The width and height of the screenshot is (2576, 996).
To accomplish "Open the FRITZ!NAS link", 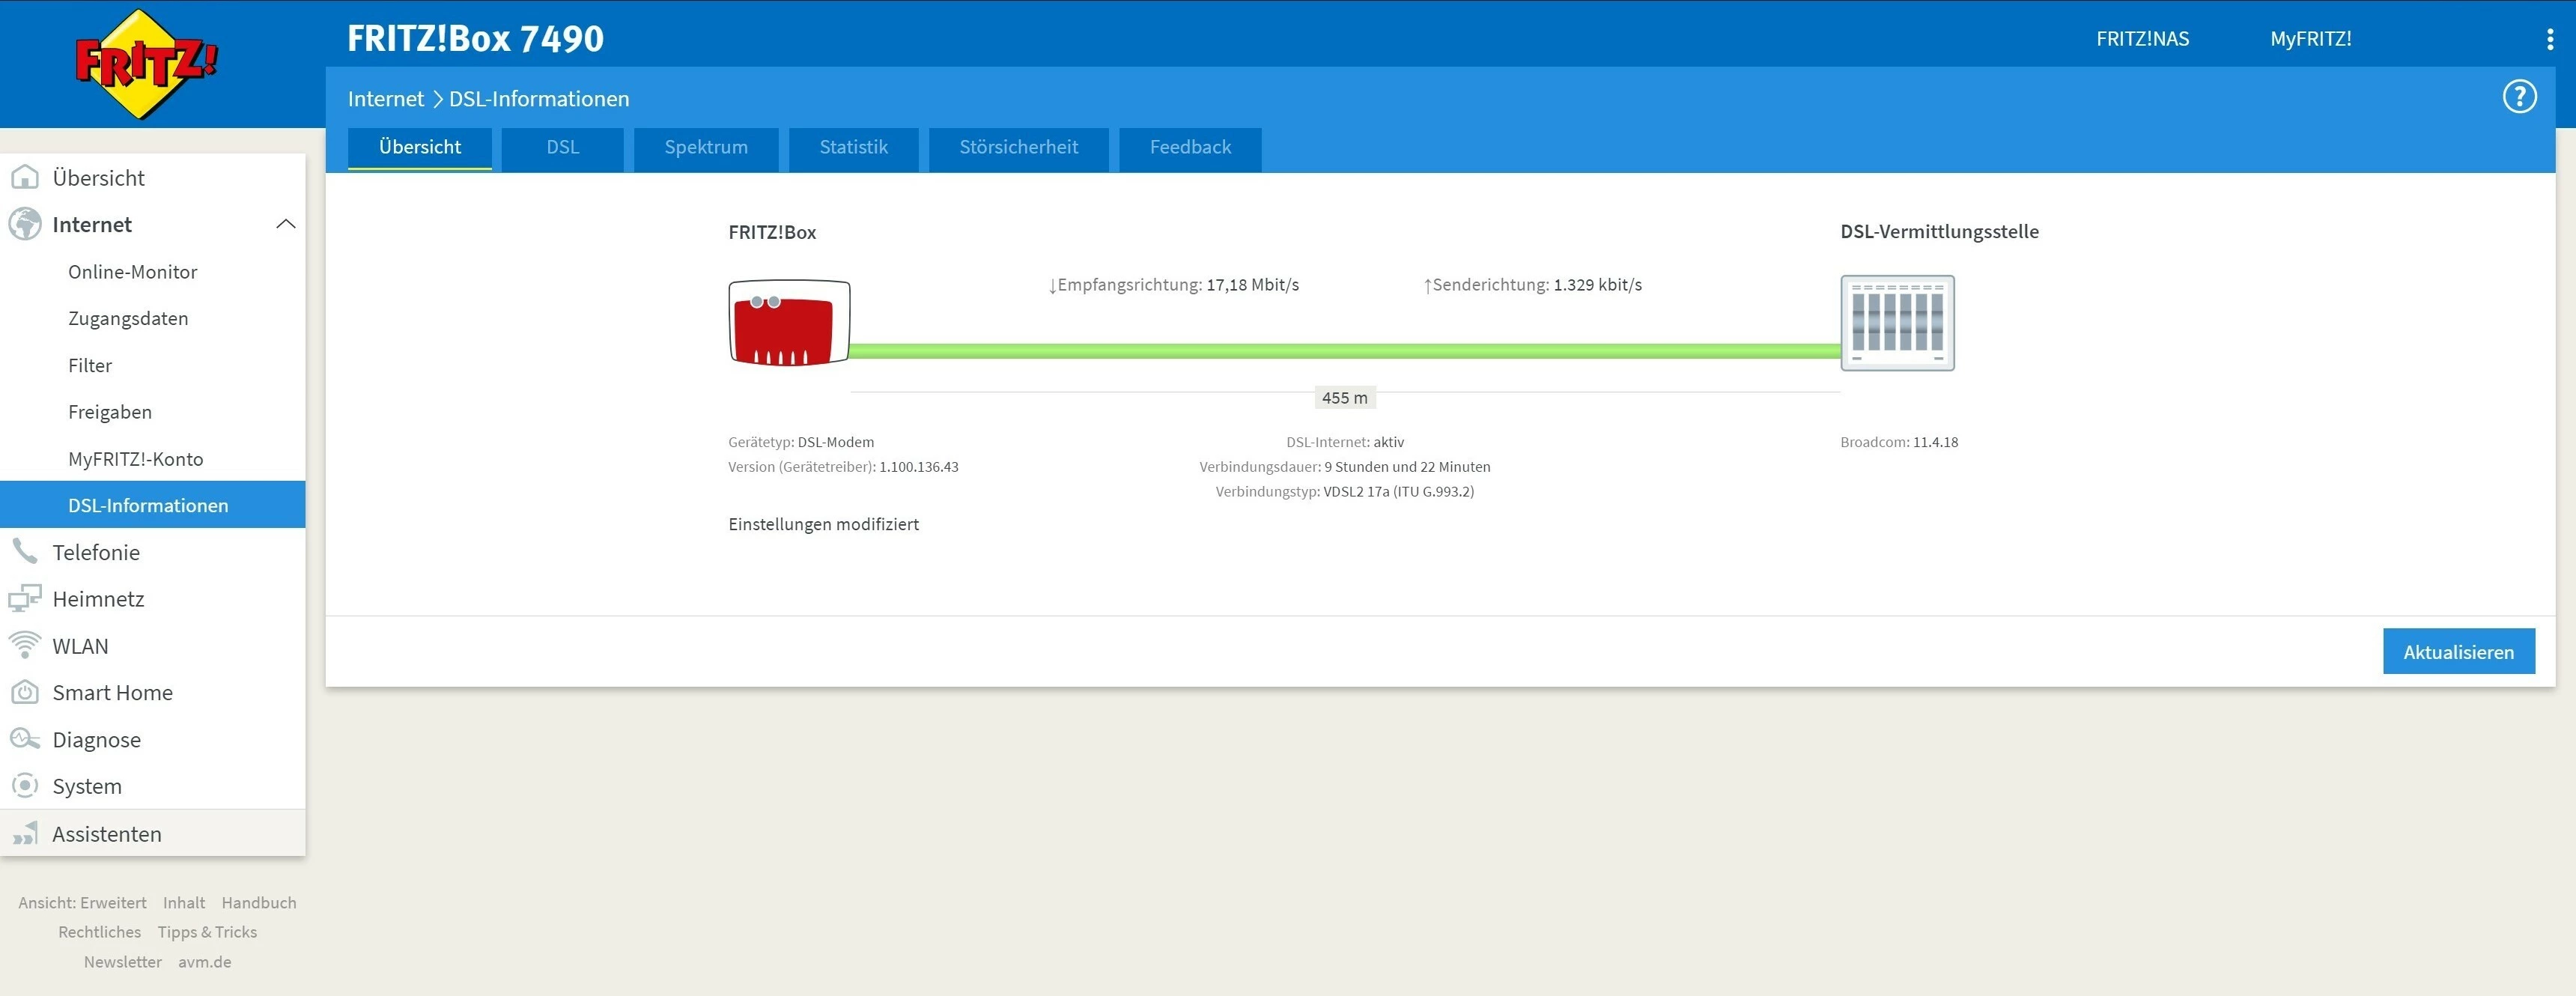I will (2142, 39).
